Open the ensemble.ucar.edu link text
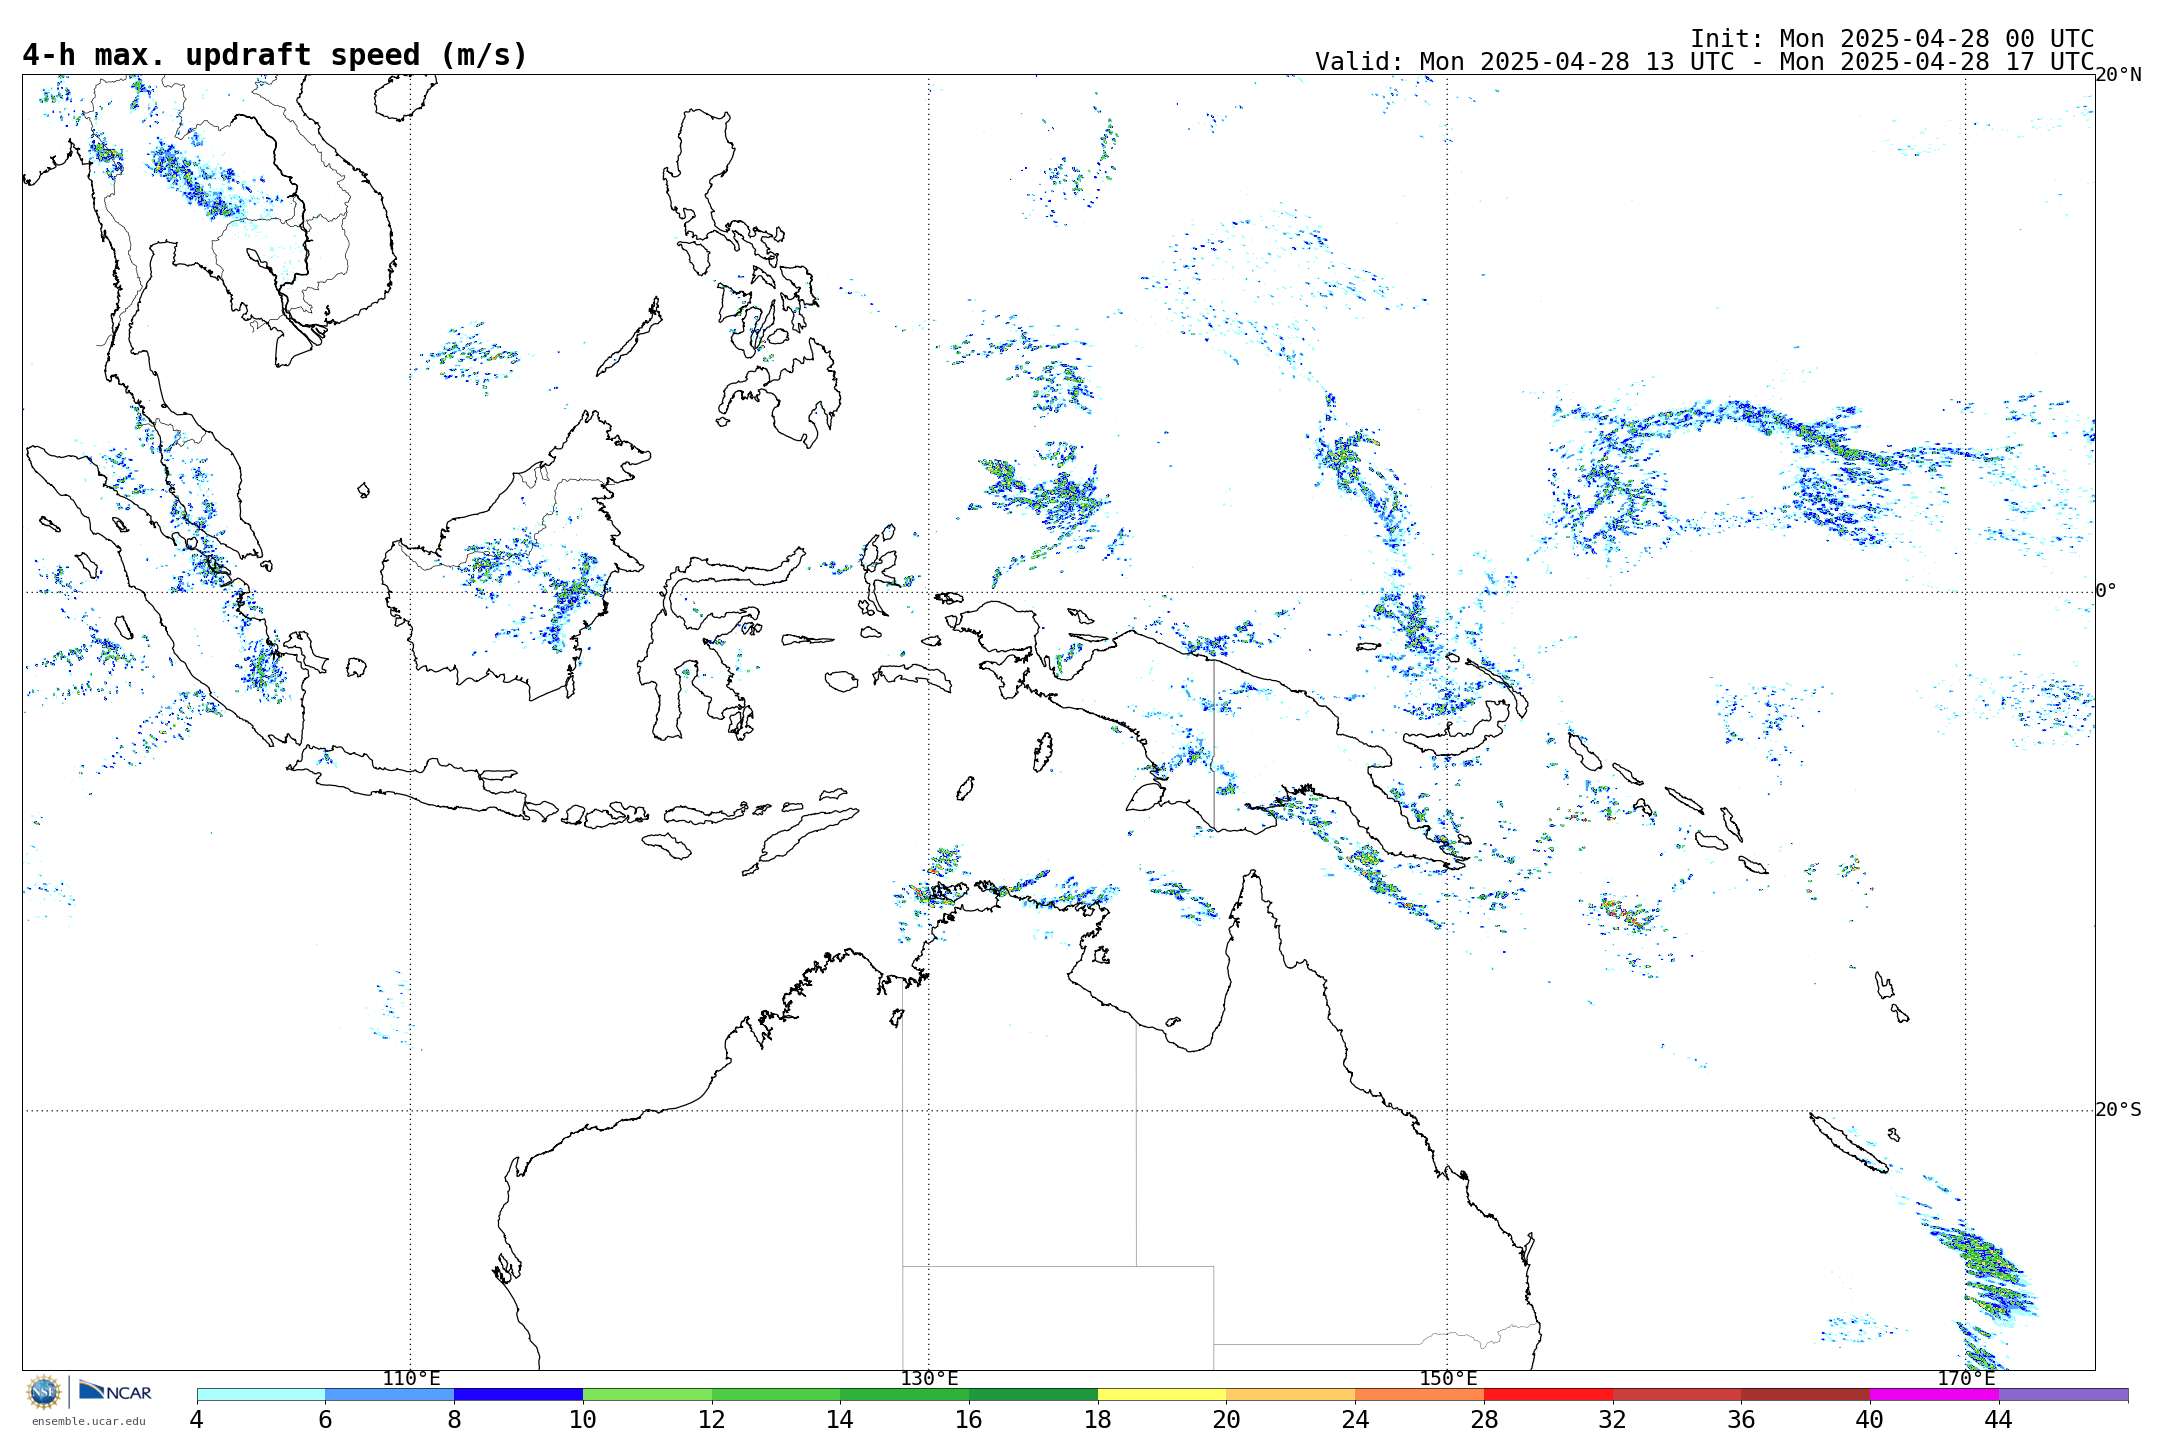The height and width of the screenshot is (1433, 2160). 89,1421
